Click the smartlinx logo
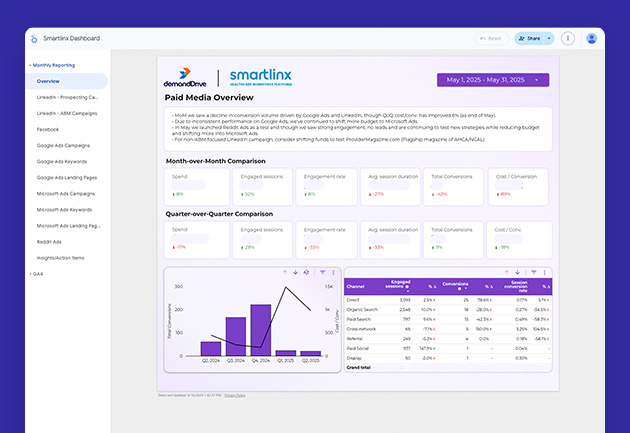 261,77
